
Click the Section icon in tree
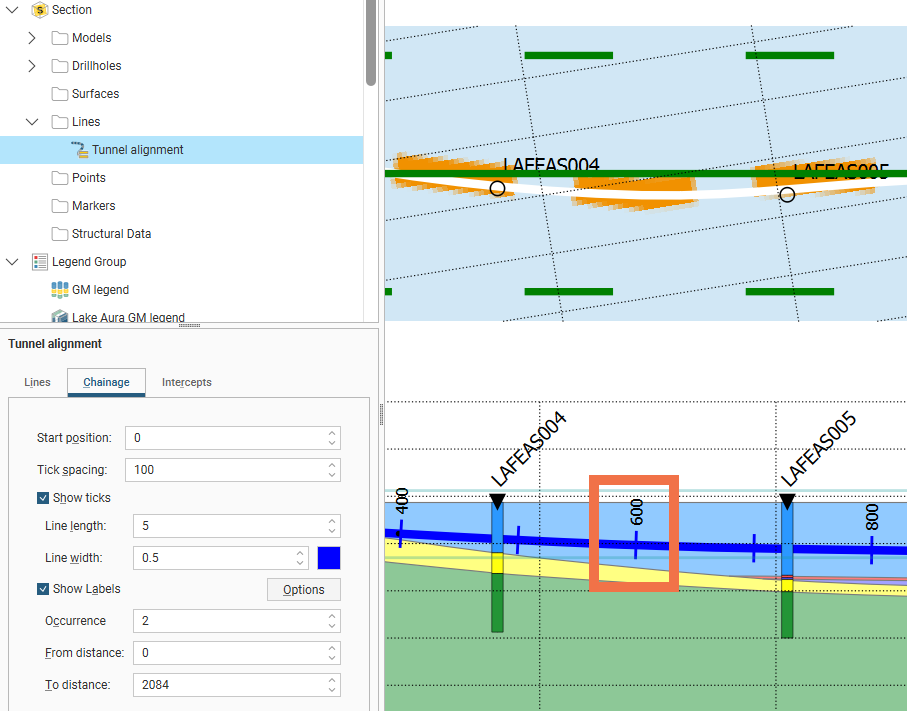[x=40, y=10]
